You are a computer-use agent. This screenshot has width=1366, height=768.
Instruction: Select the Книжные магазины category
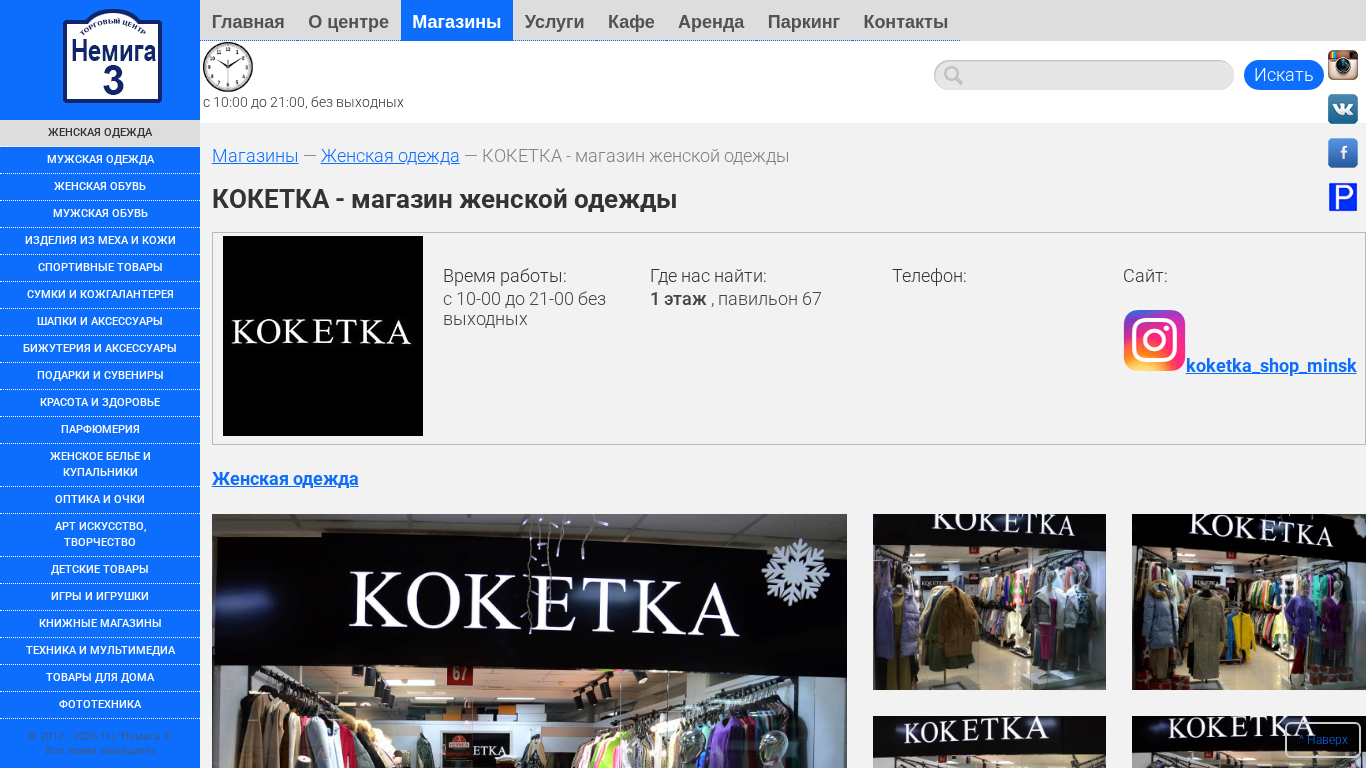tap(100, 624)
